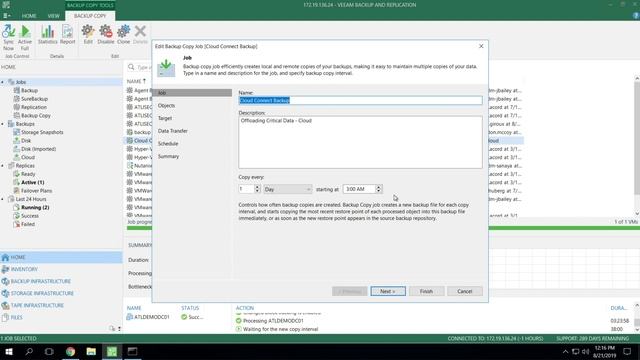The height and width of the screenshot is (360, 640).
Task: Disable the selected job via ribbon
Action: (106, 35)
